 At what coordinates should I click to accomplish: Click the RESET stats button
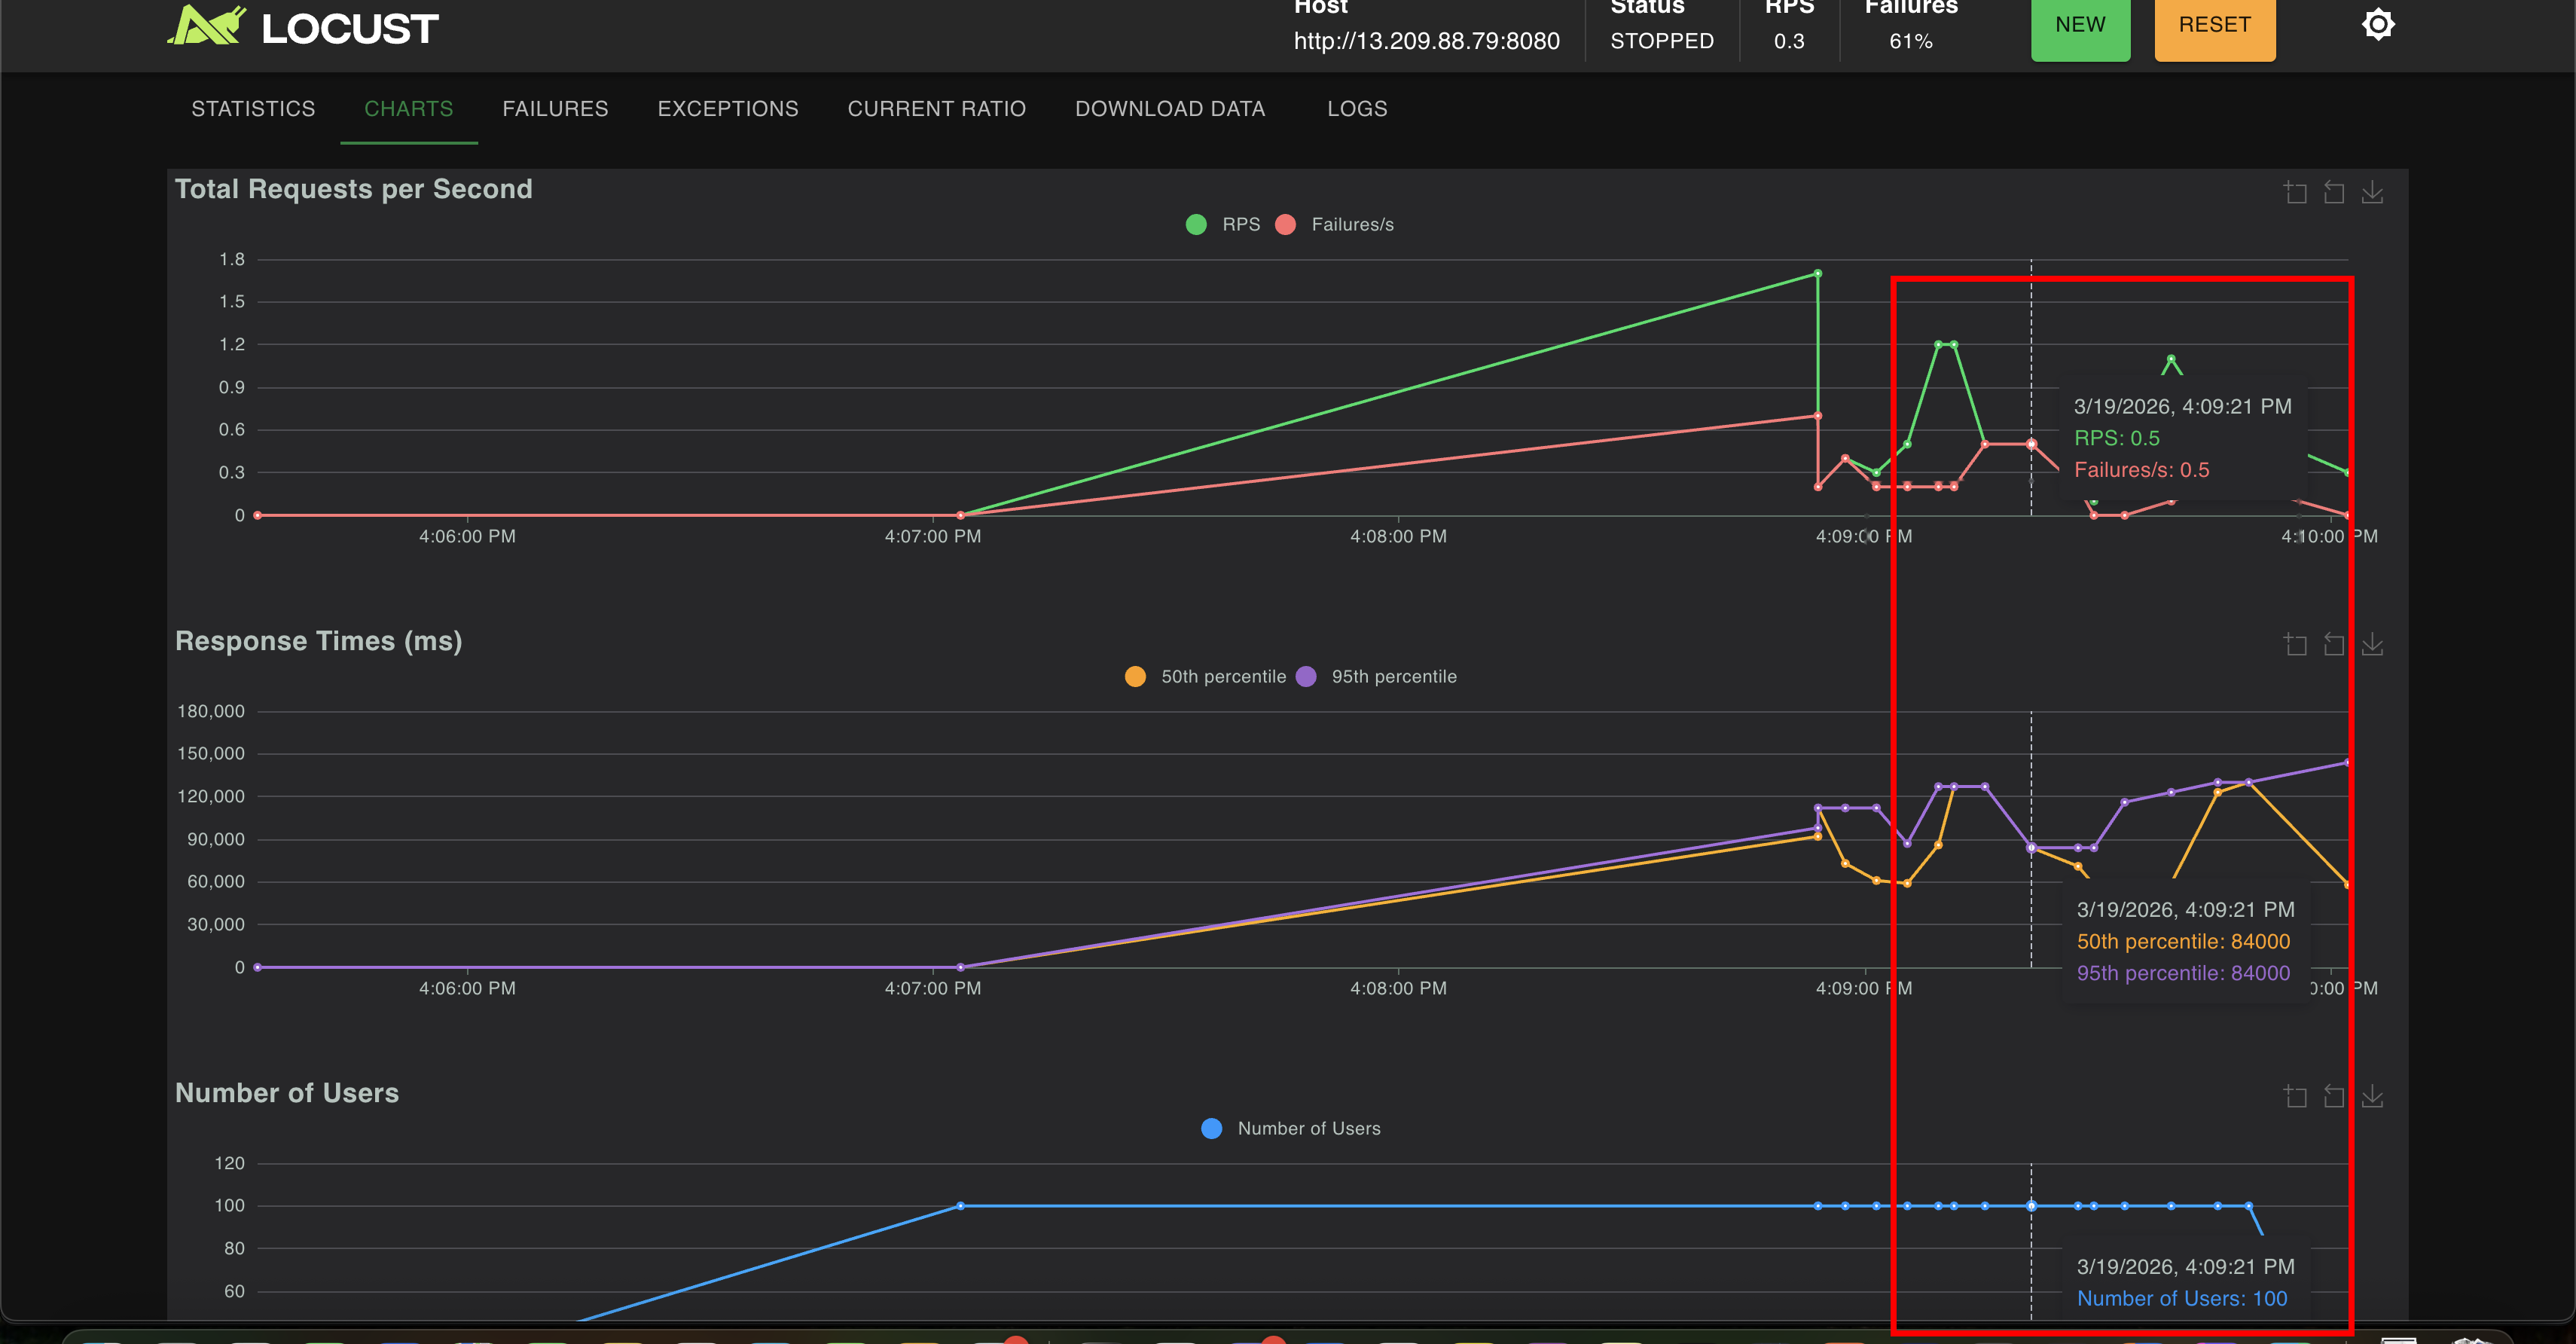[2215, 26]
